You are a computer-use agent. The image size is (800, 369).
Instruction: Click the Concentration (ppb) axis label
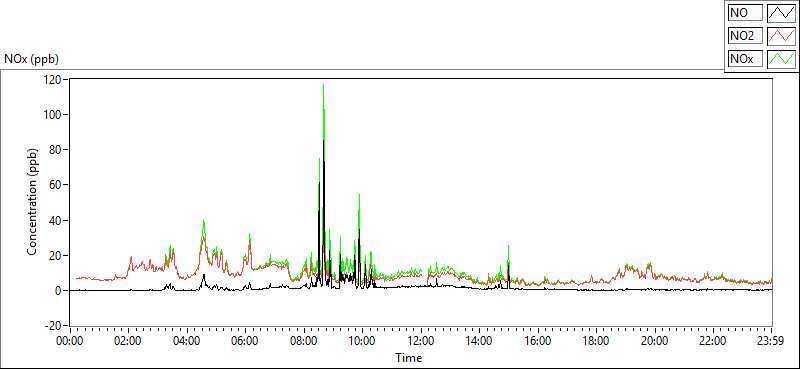pos(32,203)
